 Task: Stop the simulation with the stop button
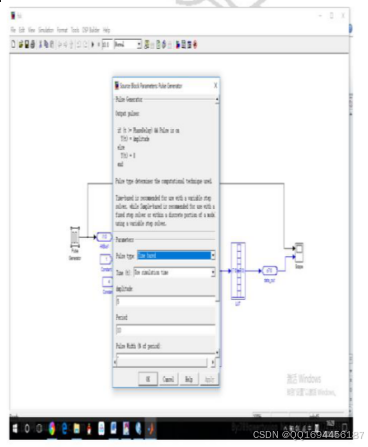(98, 44)
